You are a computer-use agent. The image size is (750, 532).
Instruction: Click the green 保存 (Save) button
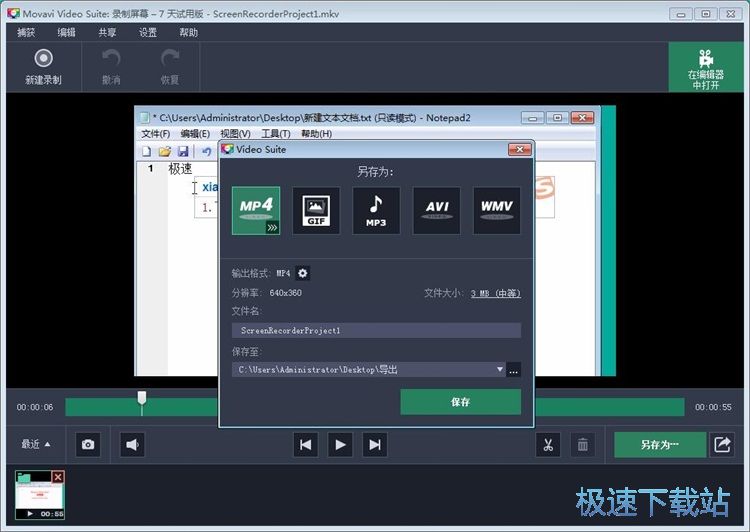[x=461, y=402]
